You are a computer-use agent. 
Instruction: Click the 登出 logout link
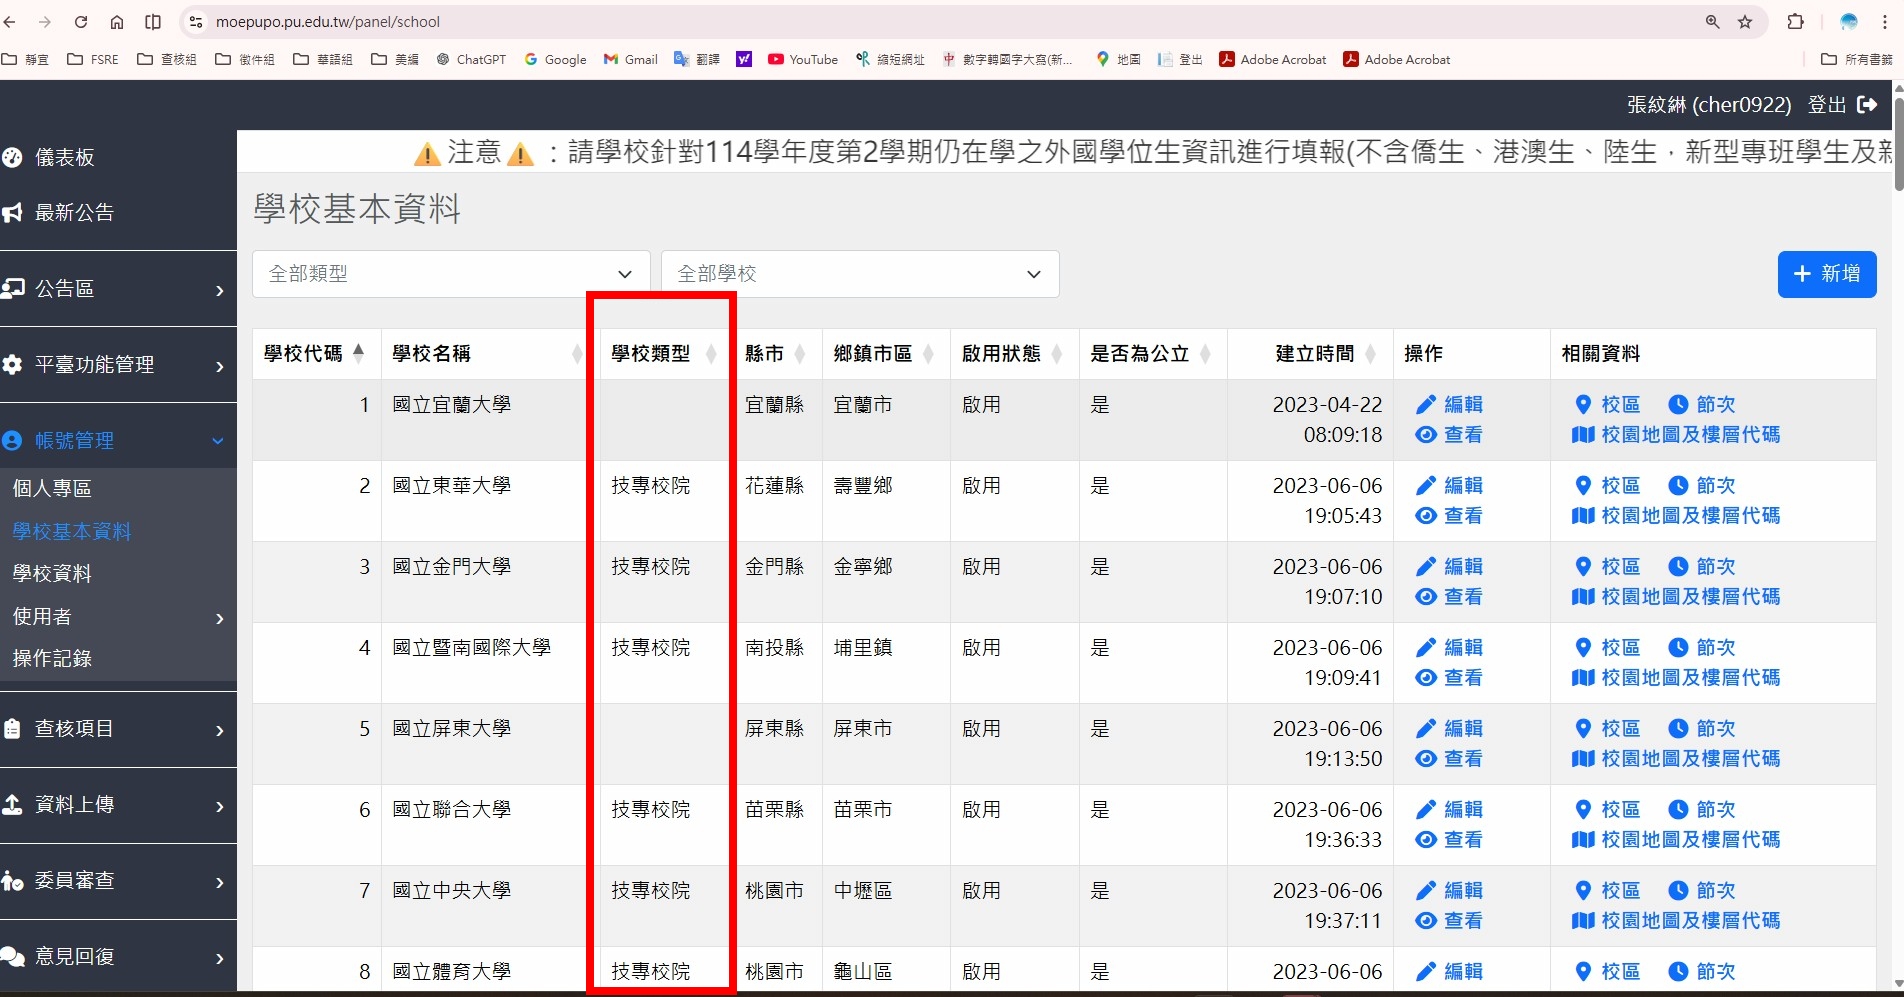click(x=1827, y=104)
